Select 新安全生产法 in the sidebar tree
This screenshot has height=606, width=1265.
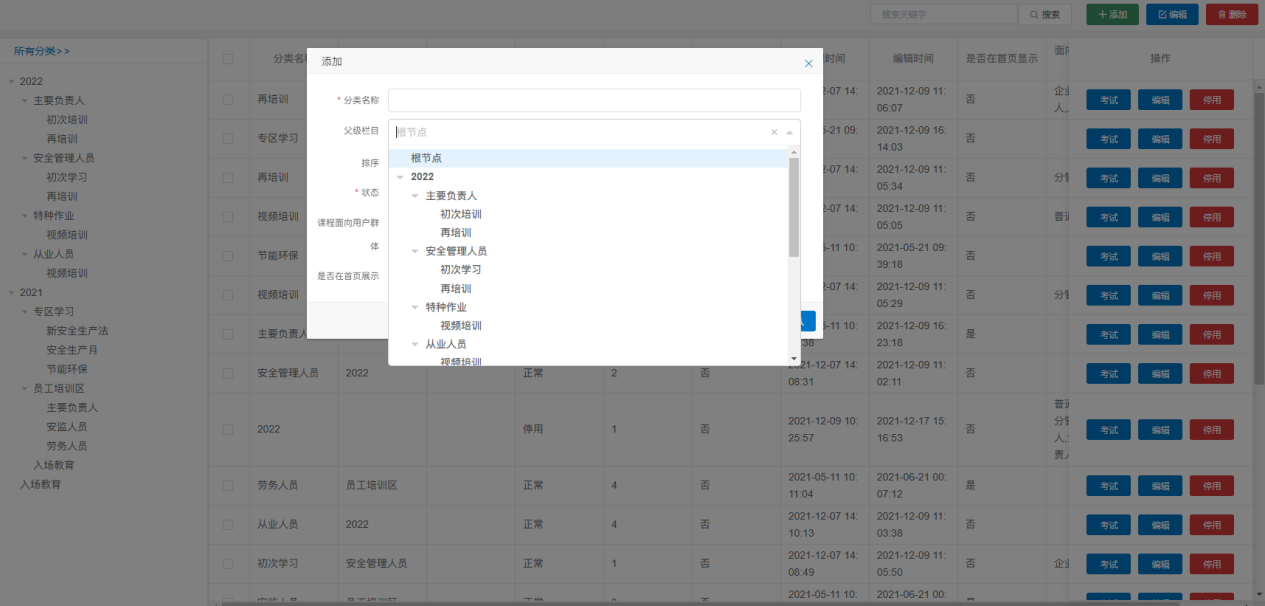click(77, 331)
